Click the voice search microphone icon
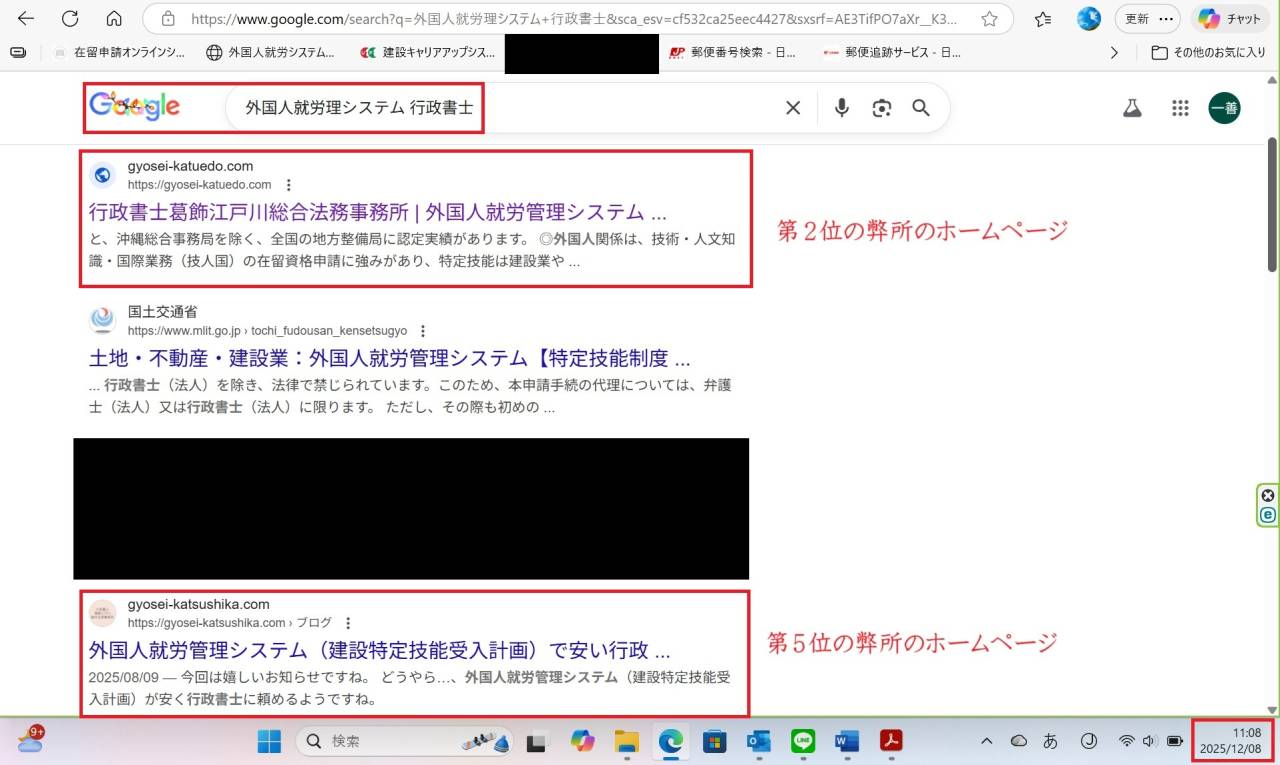The height and width of the screenshot is (765, 1280). point(841,108)
